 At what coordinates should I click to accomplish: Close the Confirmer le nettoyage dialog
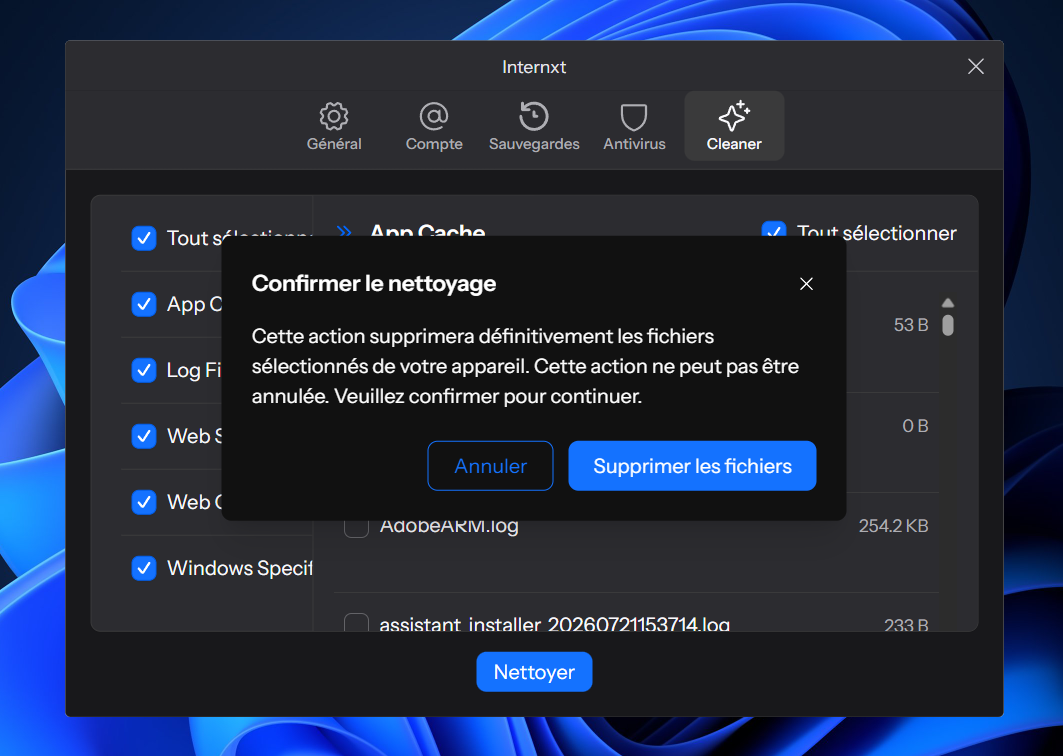pyautogui.click(x=806, y=284)
